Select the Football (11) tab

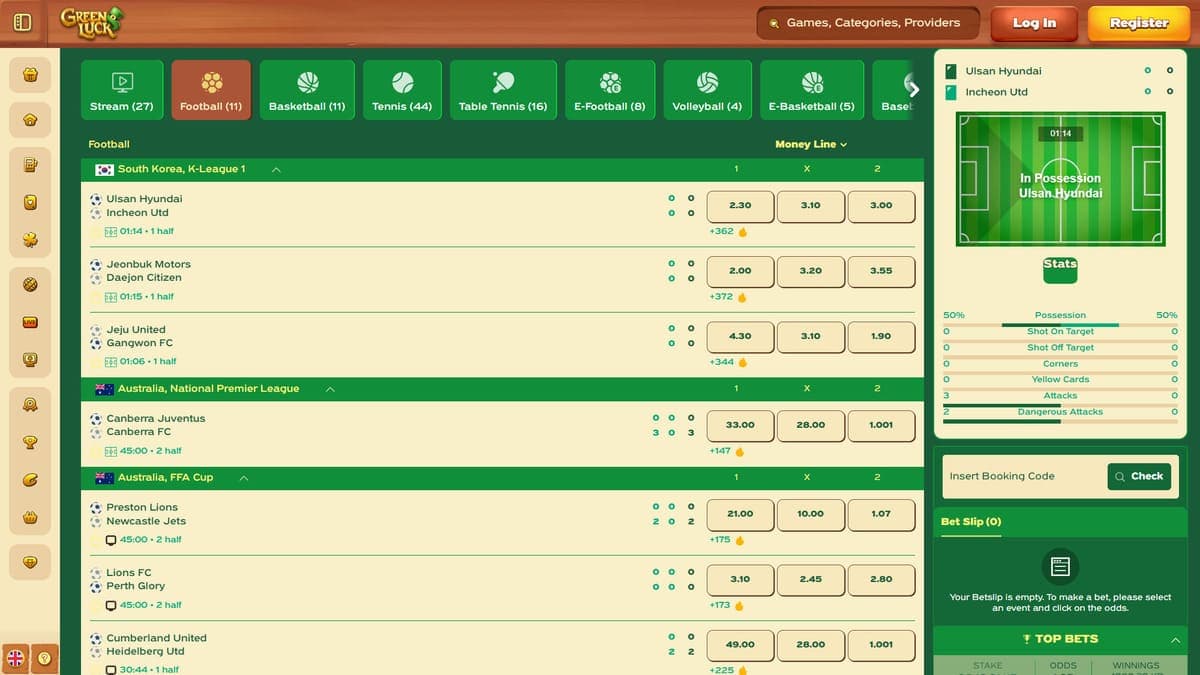211,90
